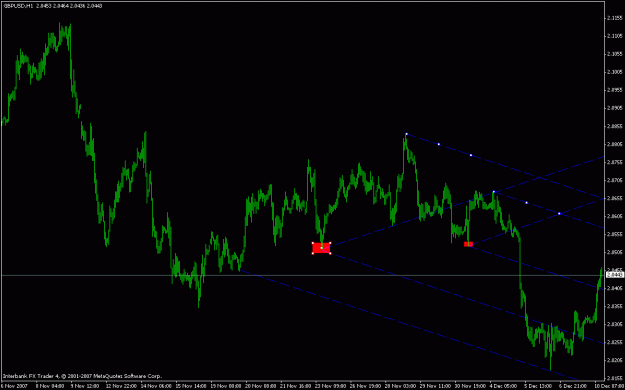This screenshot has width=625, height=390.
Task: Click the 2.0355 price axis label
Action: click(x=614, y=306)
